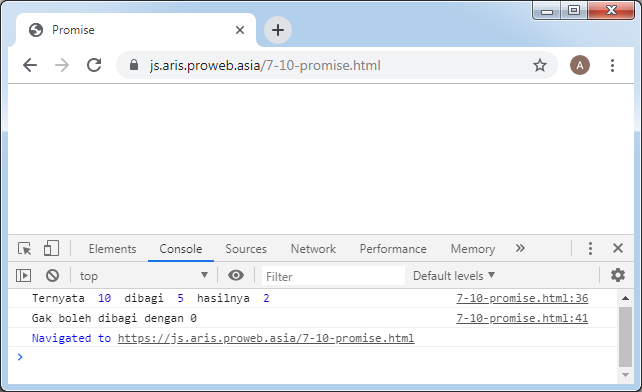Click the console scrollbar thumb
The height and width of the screenshot is (392, 642).
625,337
